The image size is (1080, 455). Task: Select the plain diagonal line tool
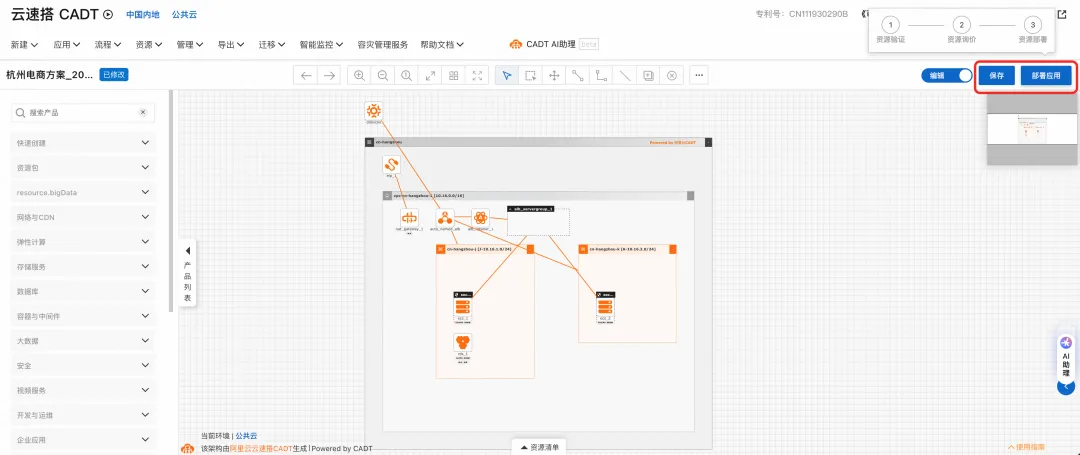625,76
